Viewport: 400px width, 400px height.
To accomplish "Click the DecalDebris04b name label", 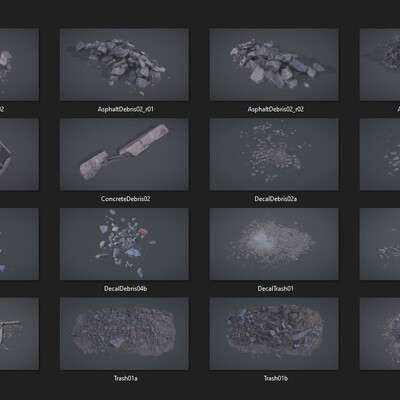I will click(126, 289).
